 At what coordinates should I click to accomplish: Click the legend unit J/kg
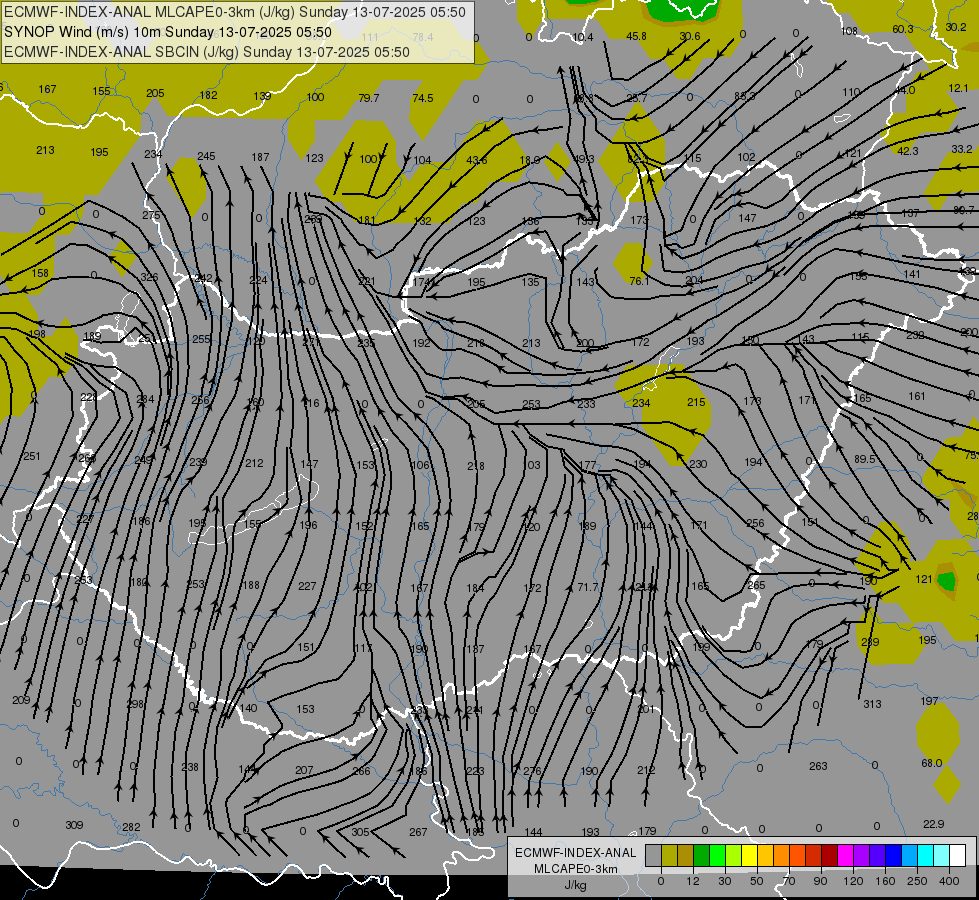point(576,885)
